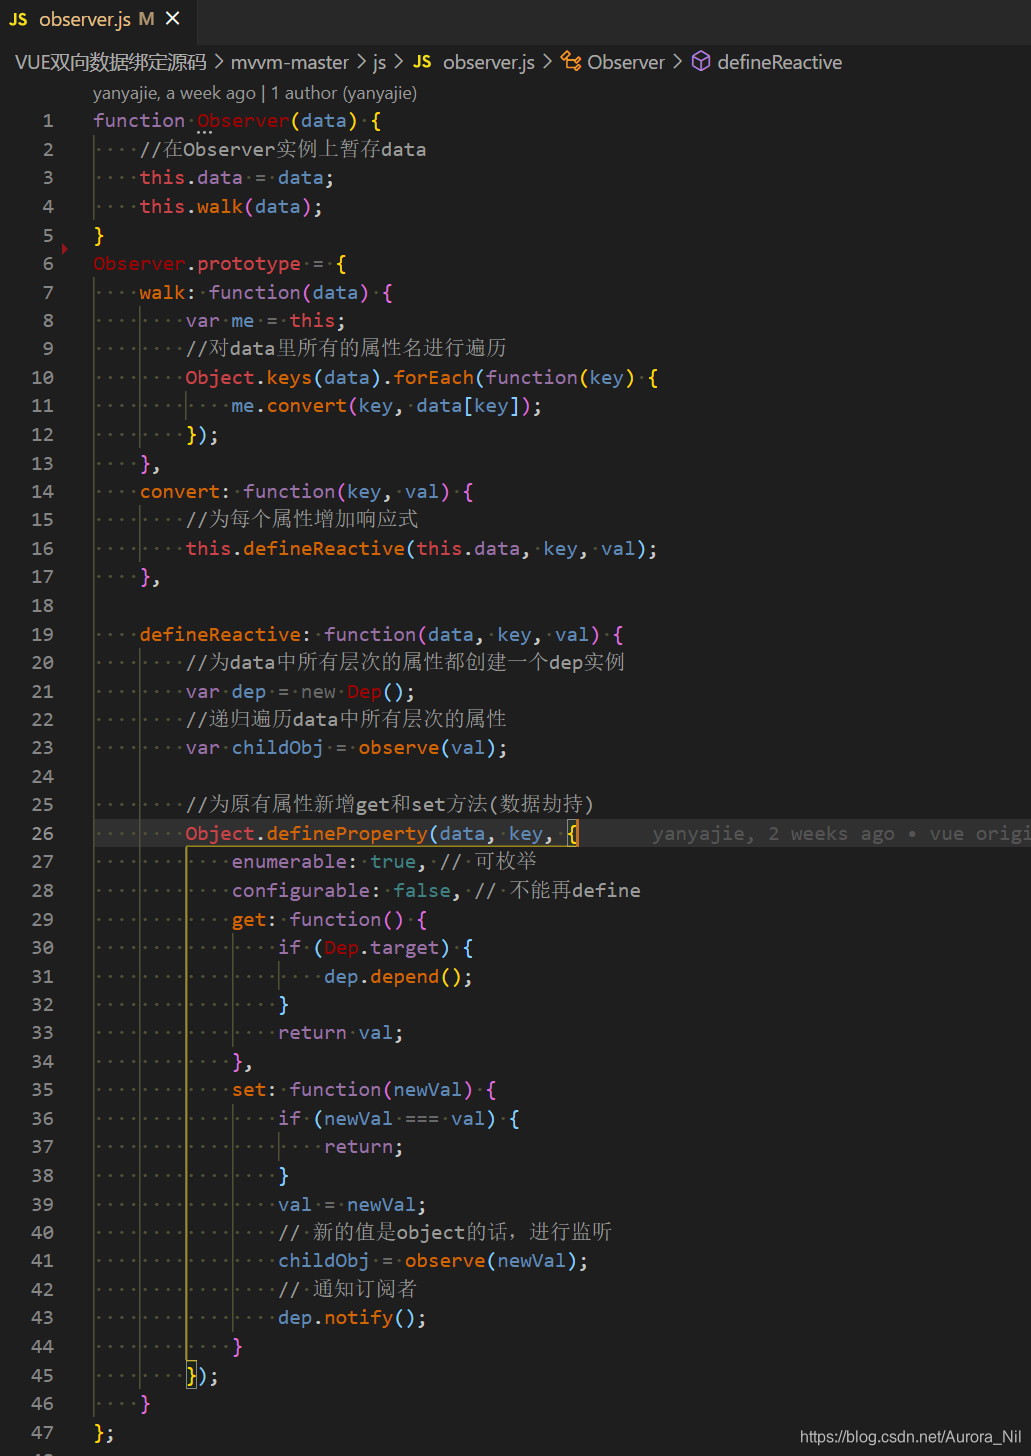Click the comment on line 9

[x=346, y=348]
